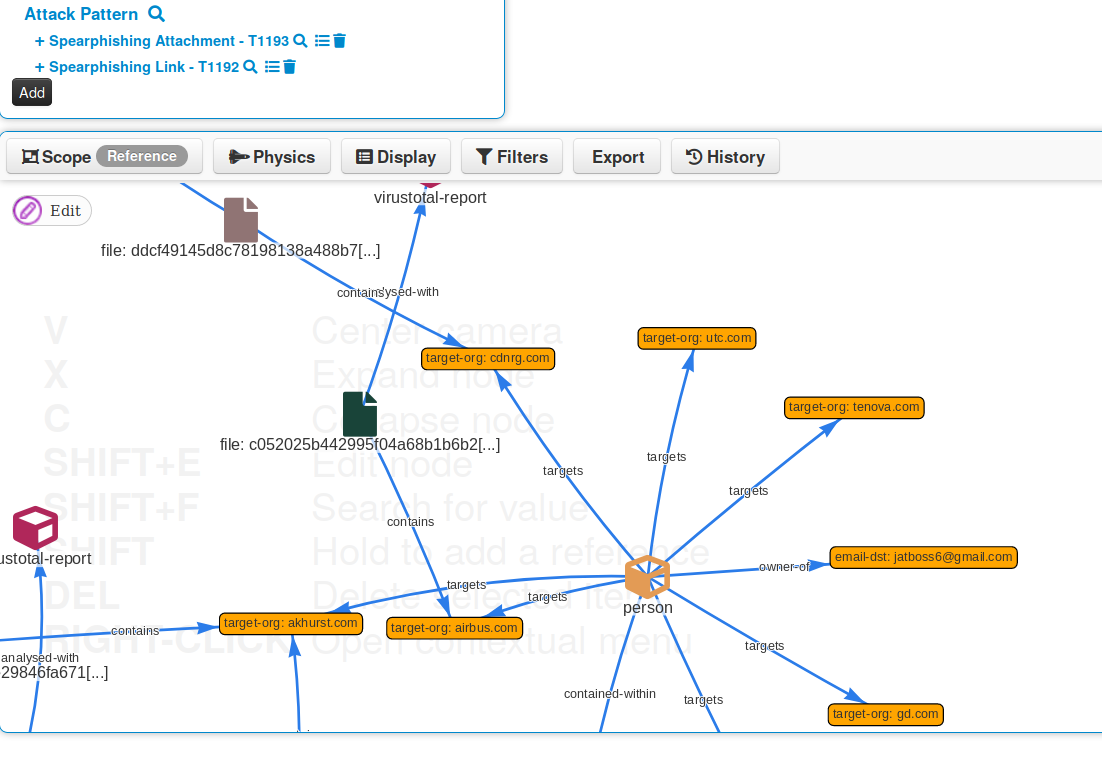Click the magnifier icon beside Attack Pattern
1102x757 pixels.
[x=156, y=14]
